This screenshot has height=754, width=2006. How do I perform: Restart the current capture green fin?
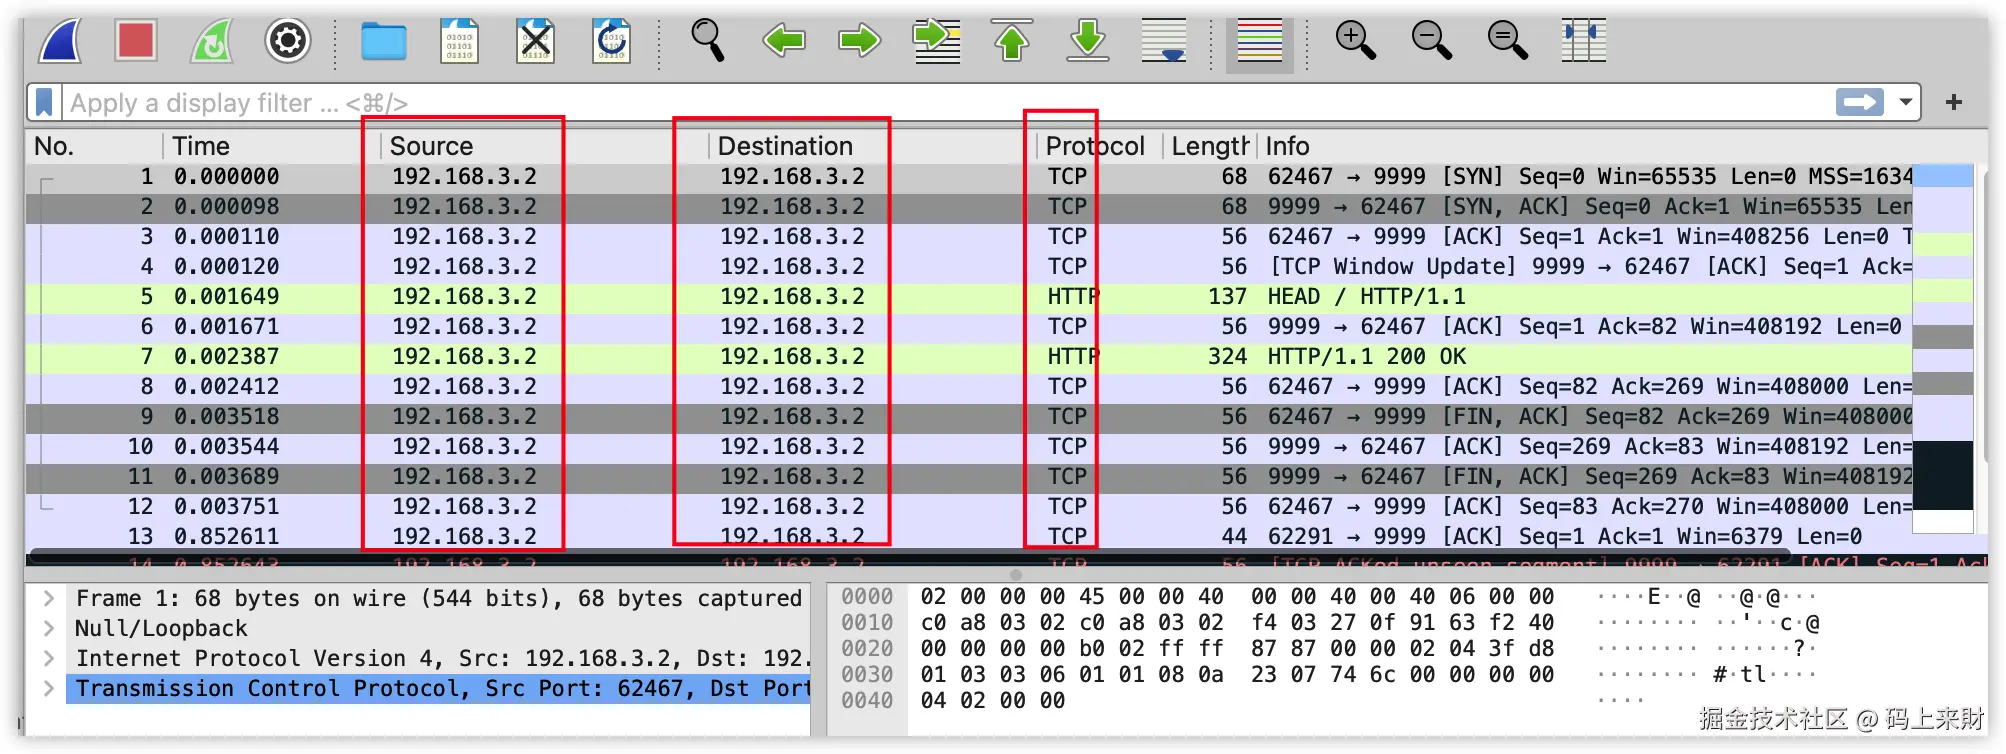point(211,41)
